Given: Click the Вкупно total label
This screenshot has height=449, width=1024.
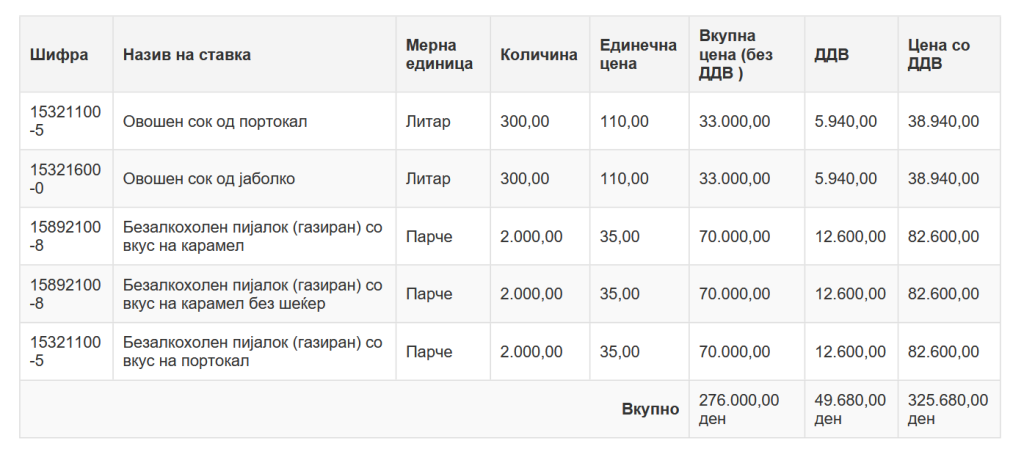Looking at the screenshot, I should [650, 409].
